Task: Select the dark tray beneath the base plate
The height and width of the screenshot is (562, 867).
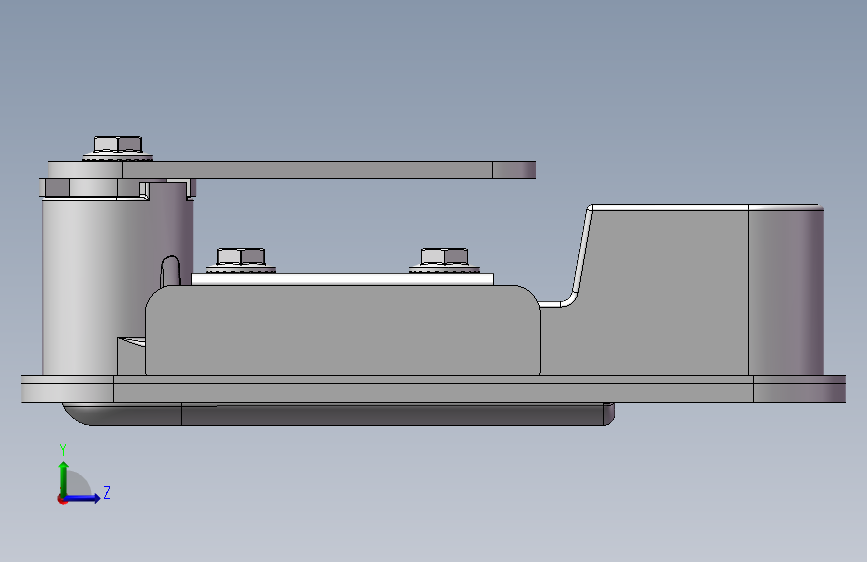Action: coord(338,414)
